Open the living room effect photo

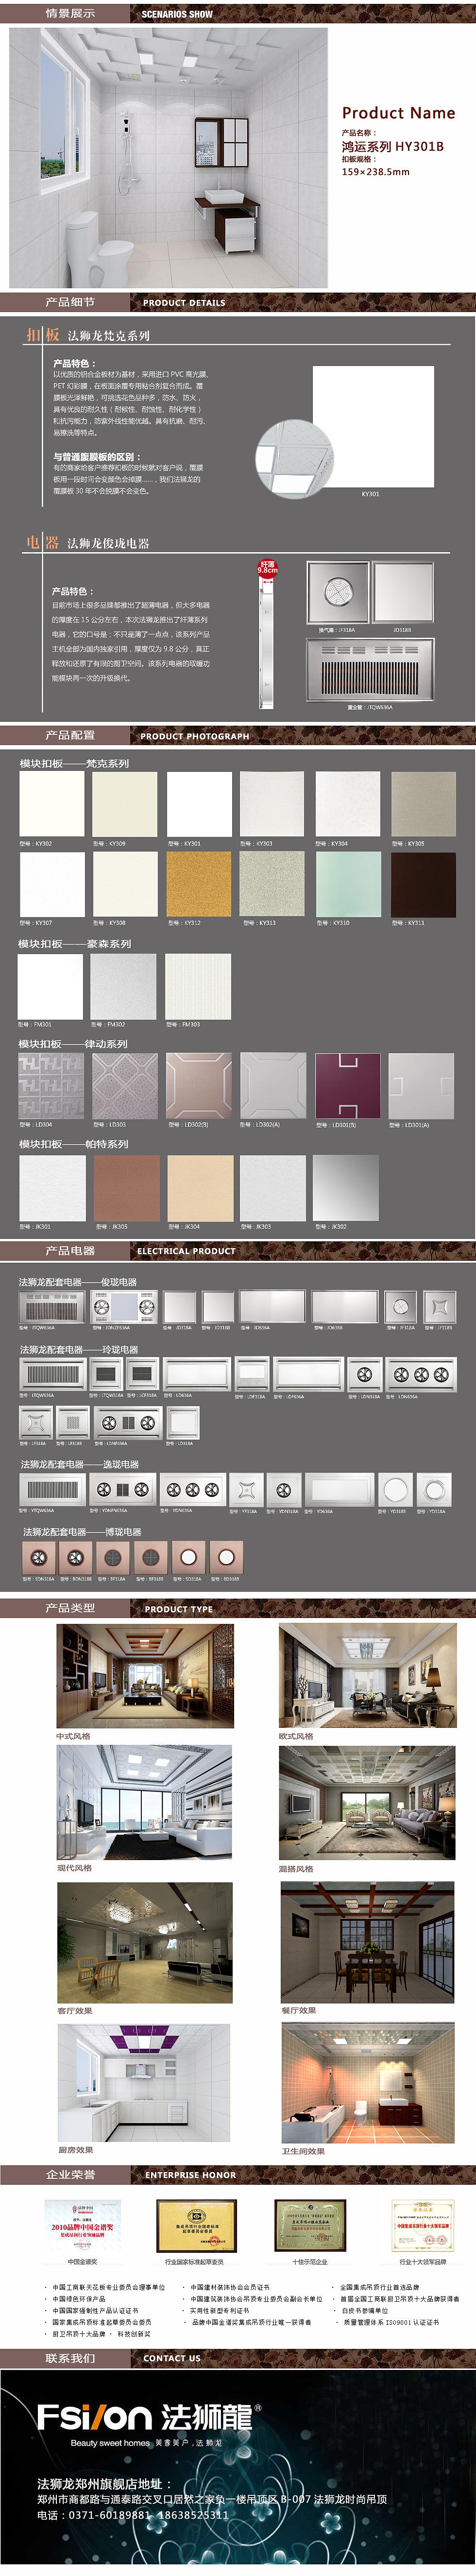[145, 1943]
